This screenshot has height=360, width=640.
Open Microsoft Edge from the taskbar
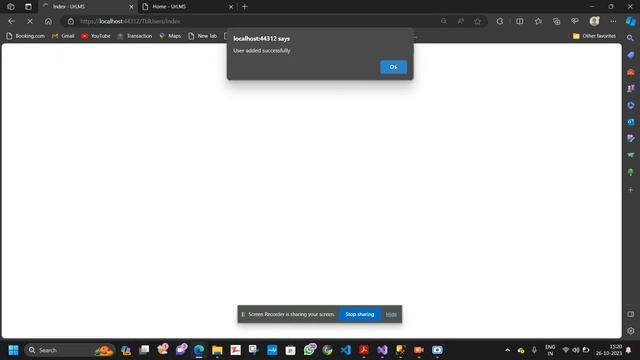(199, 350)
